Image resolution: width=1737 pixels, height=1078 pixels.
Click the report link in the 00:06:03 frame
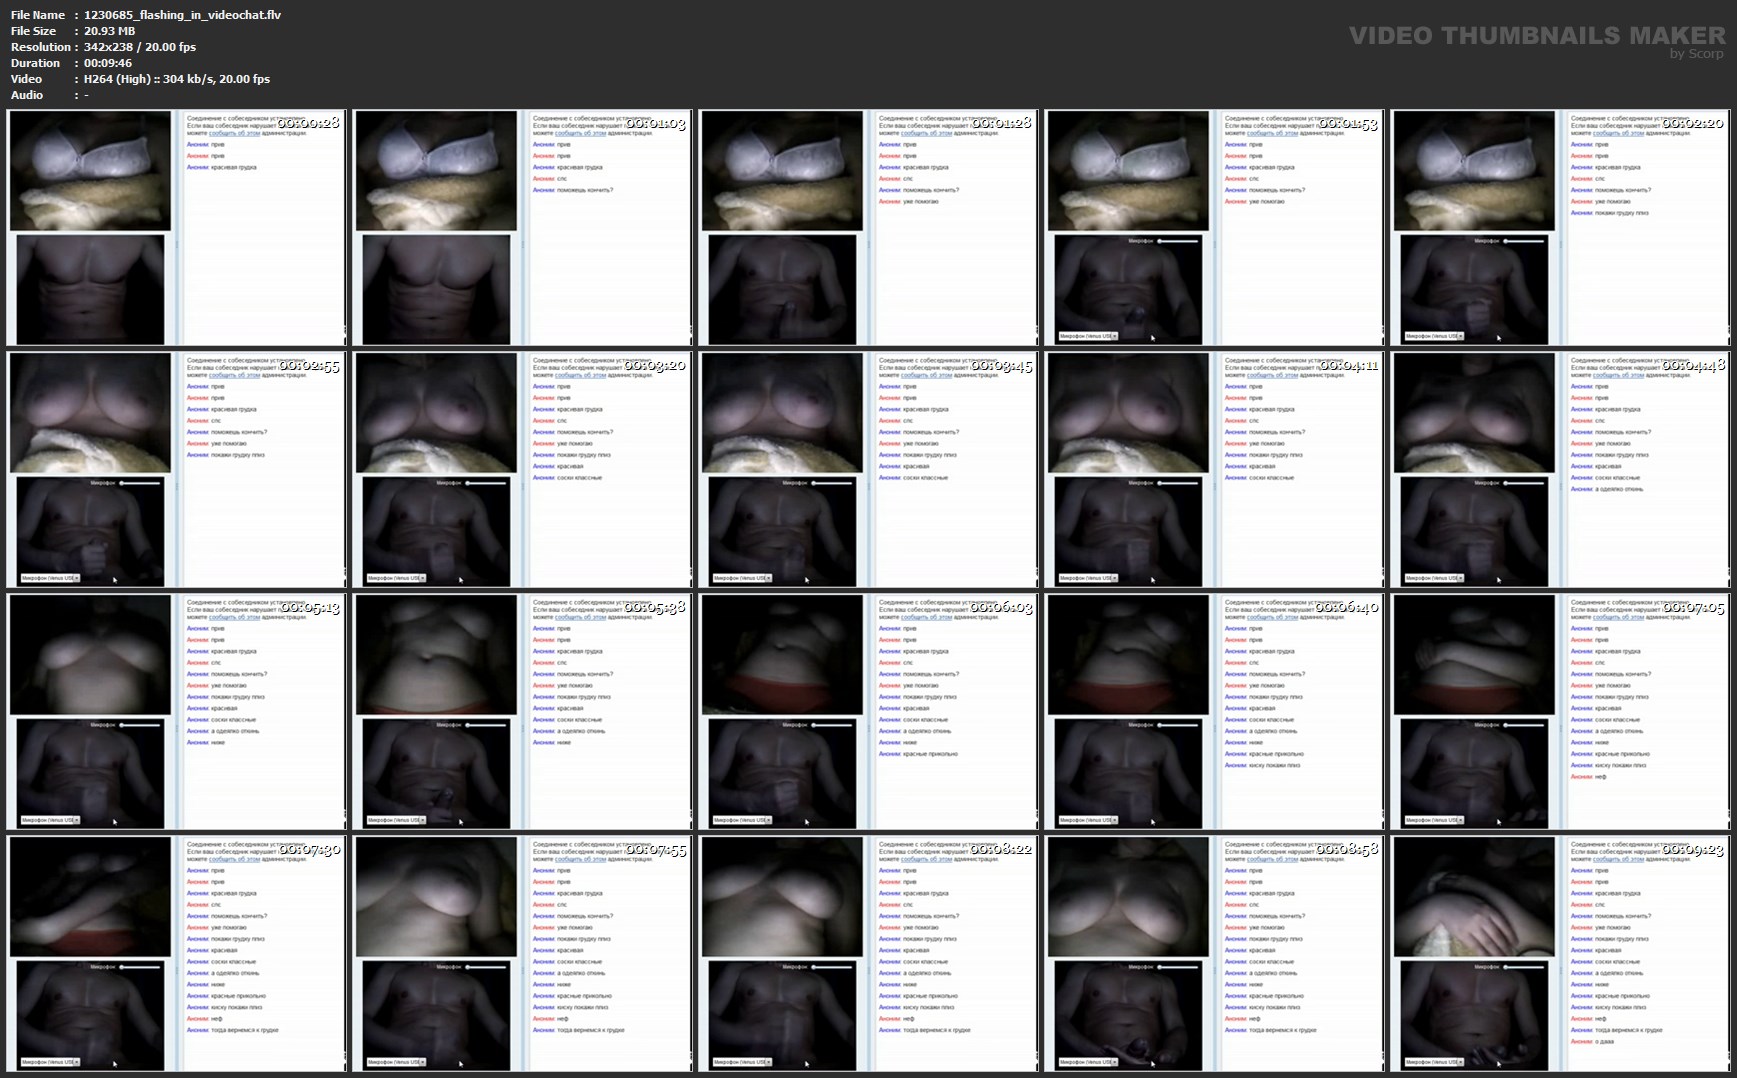click(x=926, y=617)
